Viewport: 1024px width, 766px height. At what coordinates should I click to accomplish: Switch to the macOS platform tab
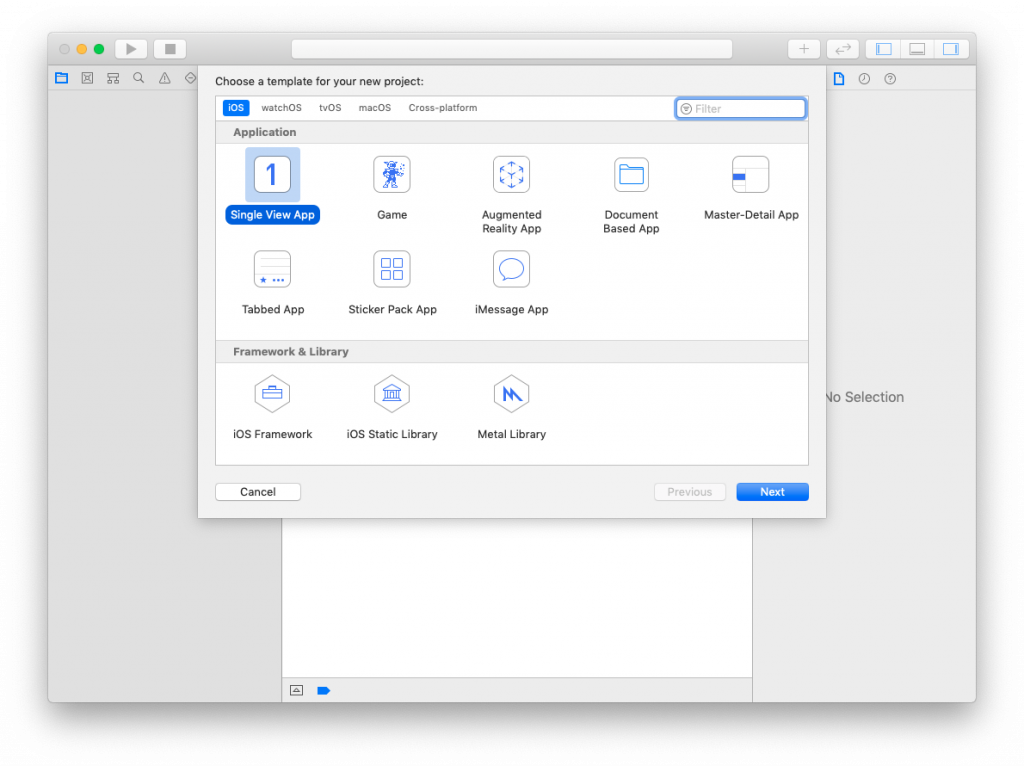pos(375,108)
